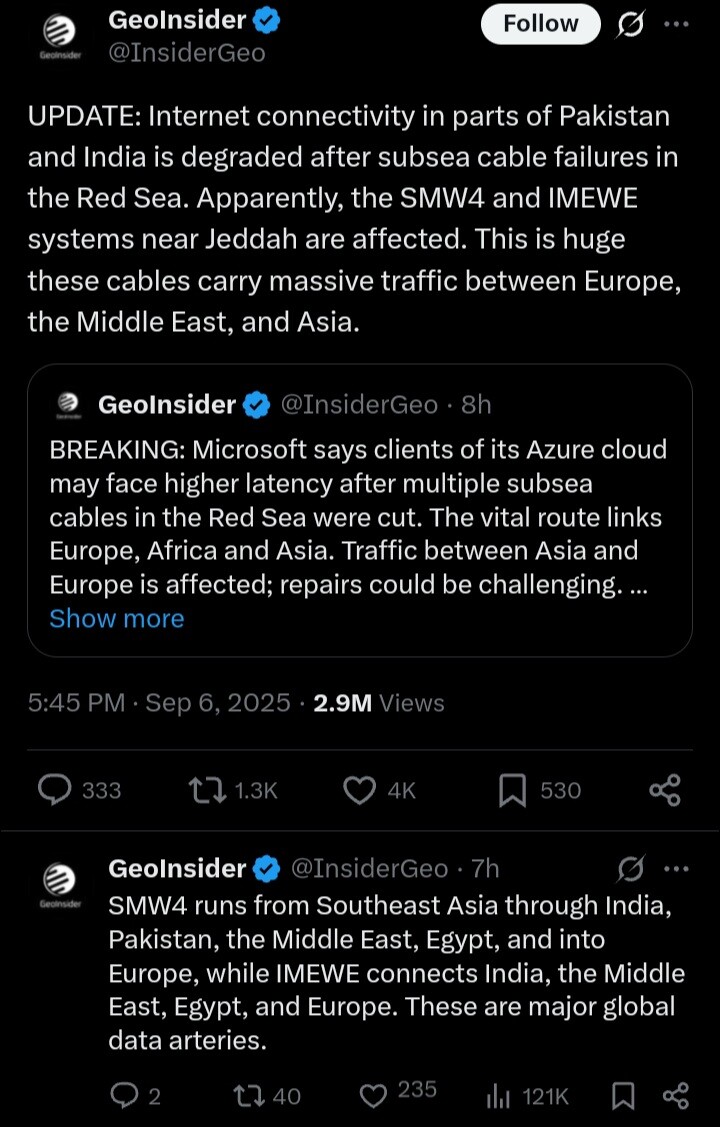This screenshot has height=1127, width=720.
Task: Open the @InsiderGeo handle under GeoInsider
Action: point(187,53)
